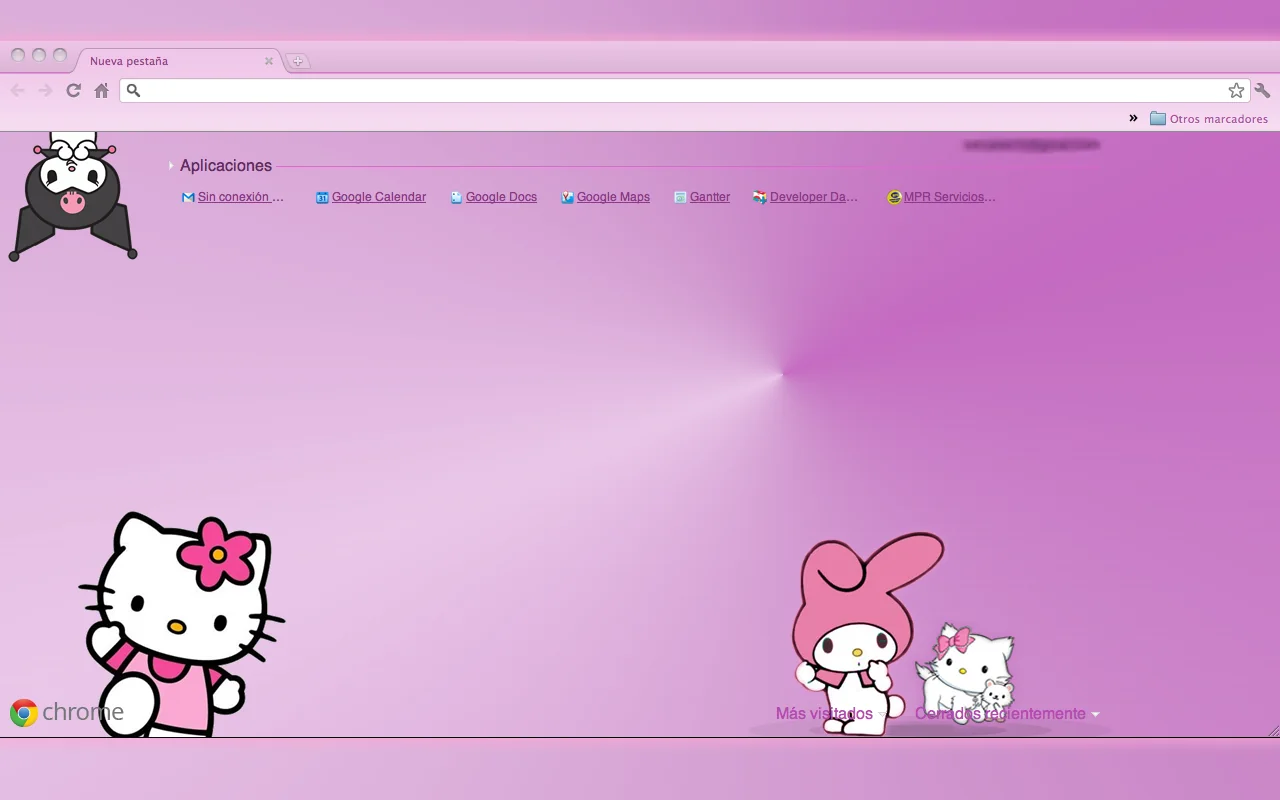Click the search magnifier in address bar

click(x=133, y=91)
